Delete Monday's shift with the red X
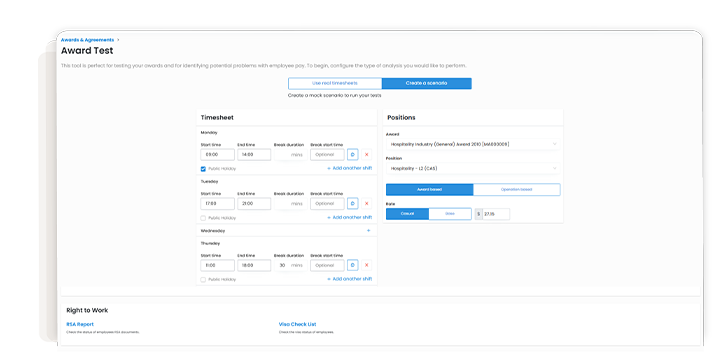720x363 pixels. pos(366,155)
